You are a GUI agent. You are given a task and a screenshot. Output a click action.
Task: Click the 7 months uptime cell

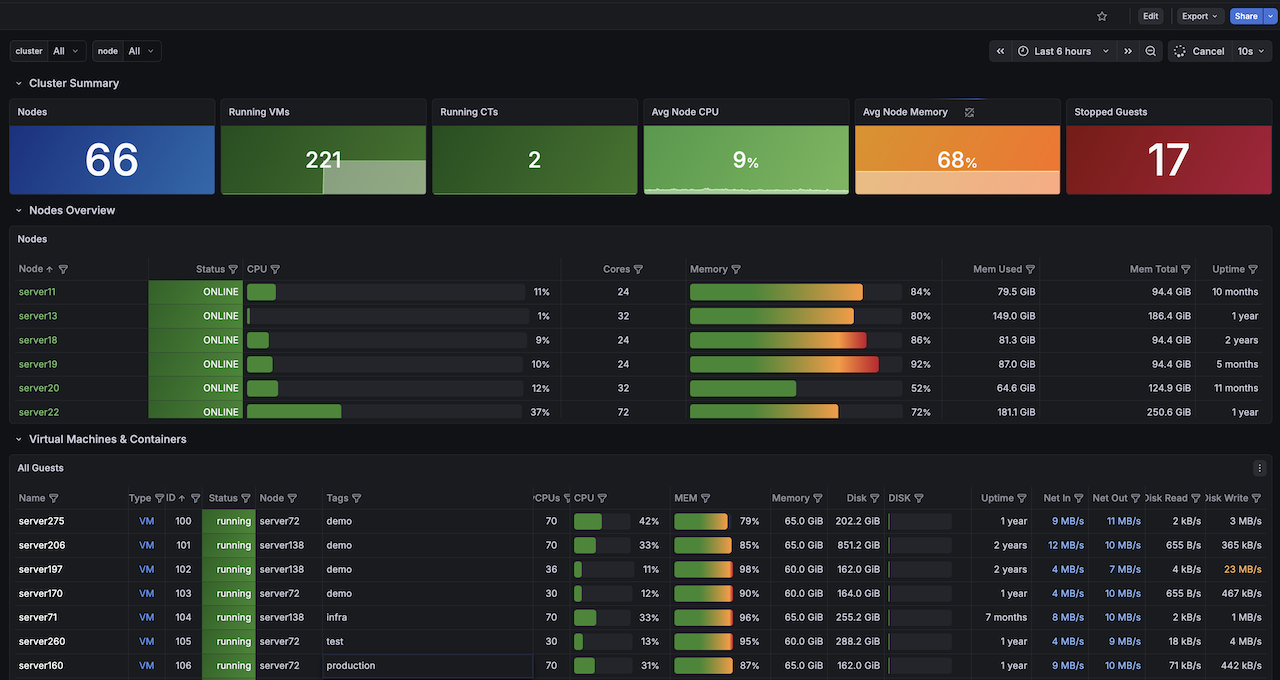[1006, 617]
